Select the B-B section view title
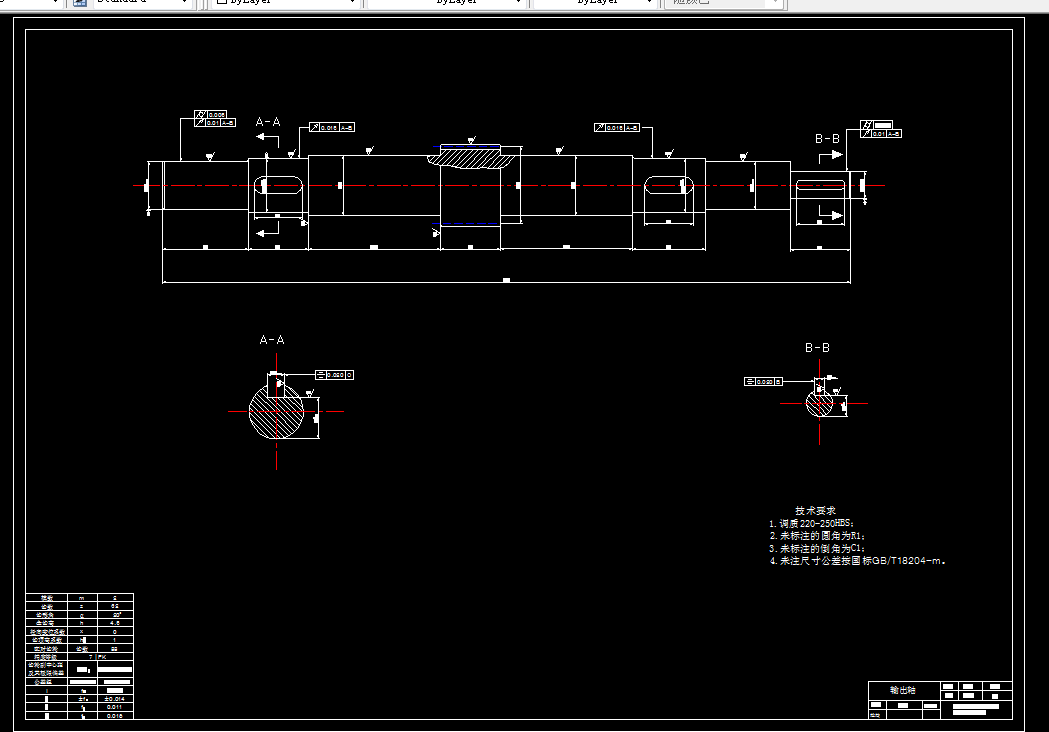 [x=817, y=348]
